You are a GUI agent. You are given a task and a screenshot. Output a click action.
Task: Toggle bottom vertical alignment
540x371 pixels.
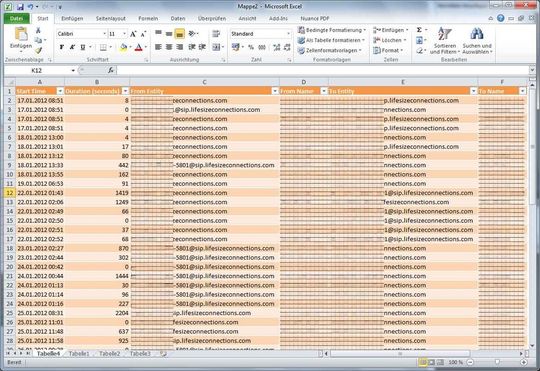click(x=179, y=34)
